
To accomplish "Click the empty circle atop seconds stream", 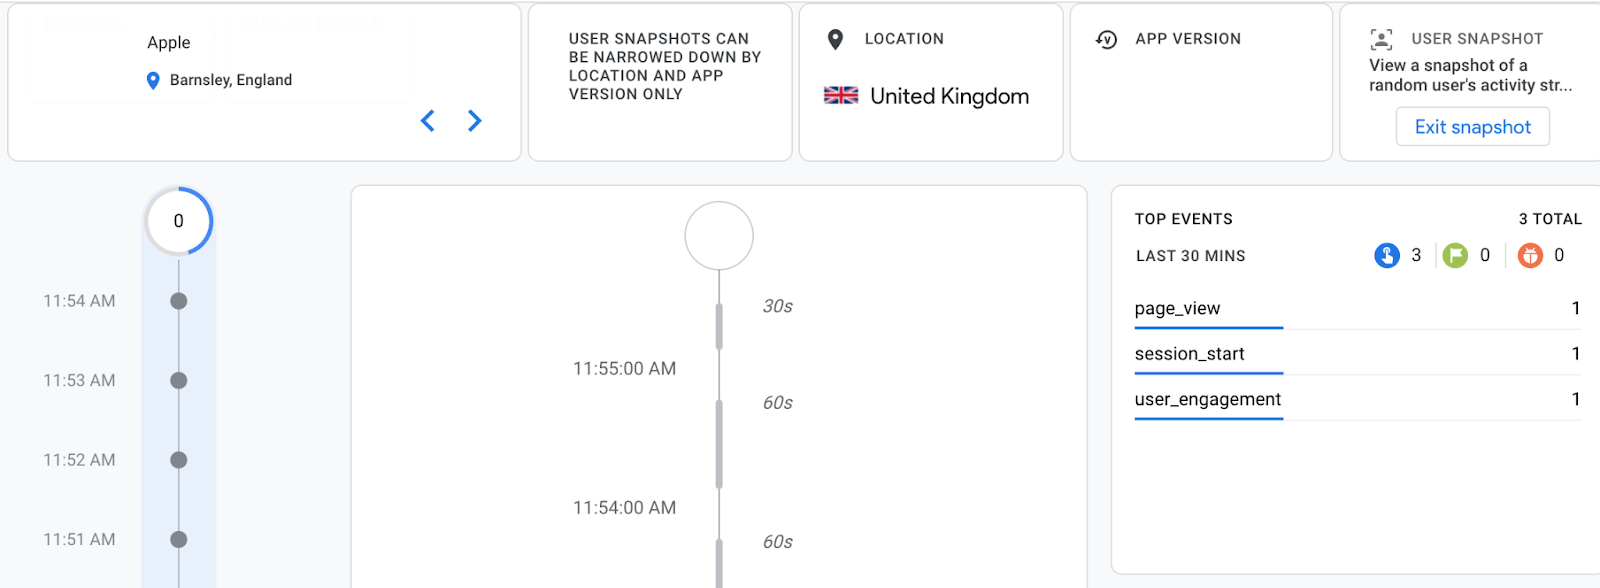I will click(719, 236).
